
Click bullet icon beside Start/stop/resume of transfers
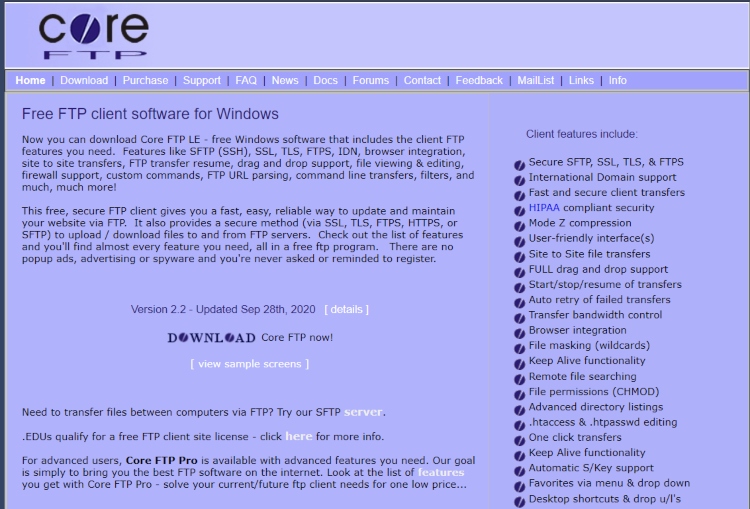pyautogui.click(x=519, y=288)
